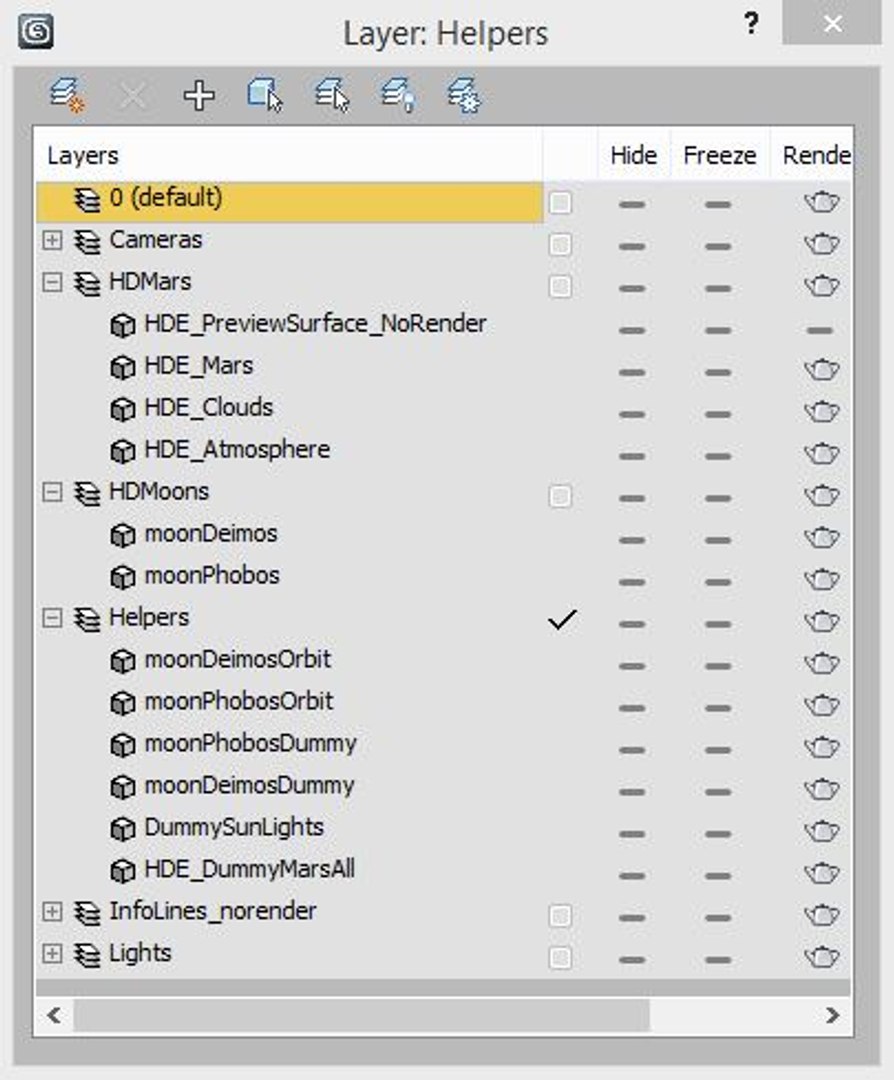Click layer icon beside Lights
The height and width of the screenshot is (1080, 894).
87,955
